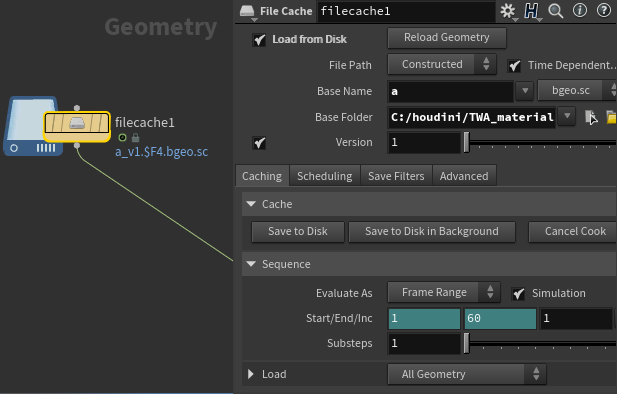Viewport: 617px width, 394px height.
Task: Open the parameter search magnifier
Action: (x=556, y=11)
